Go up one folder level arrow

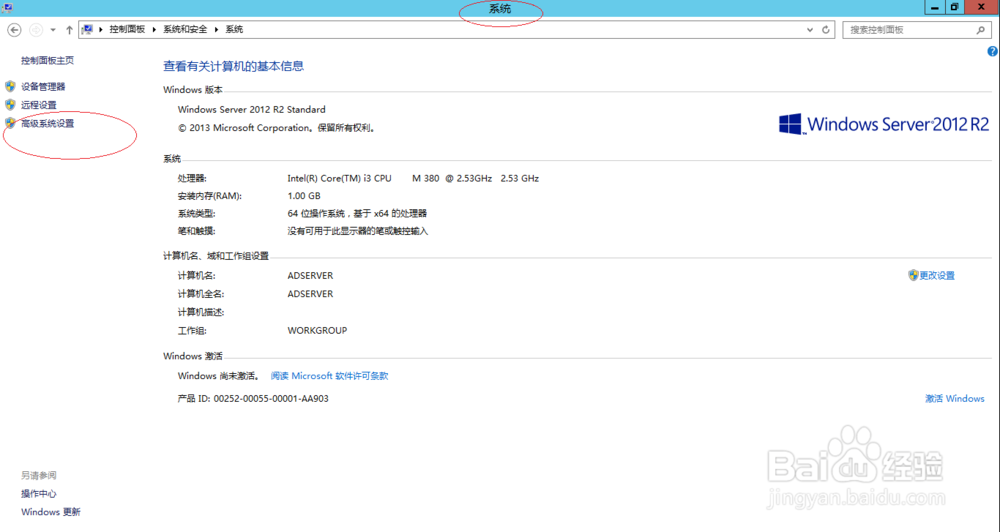[69, 29]
